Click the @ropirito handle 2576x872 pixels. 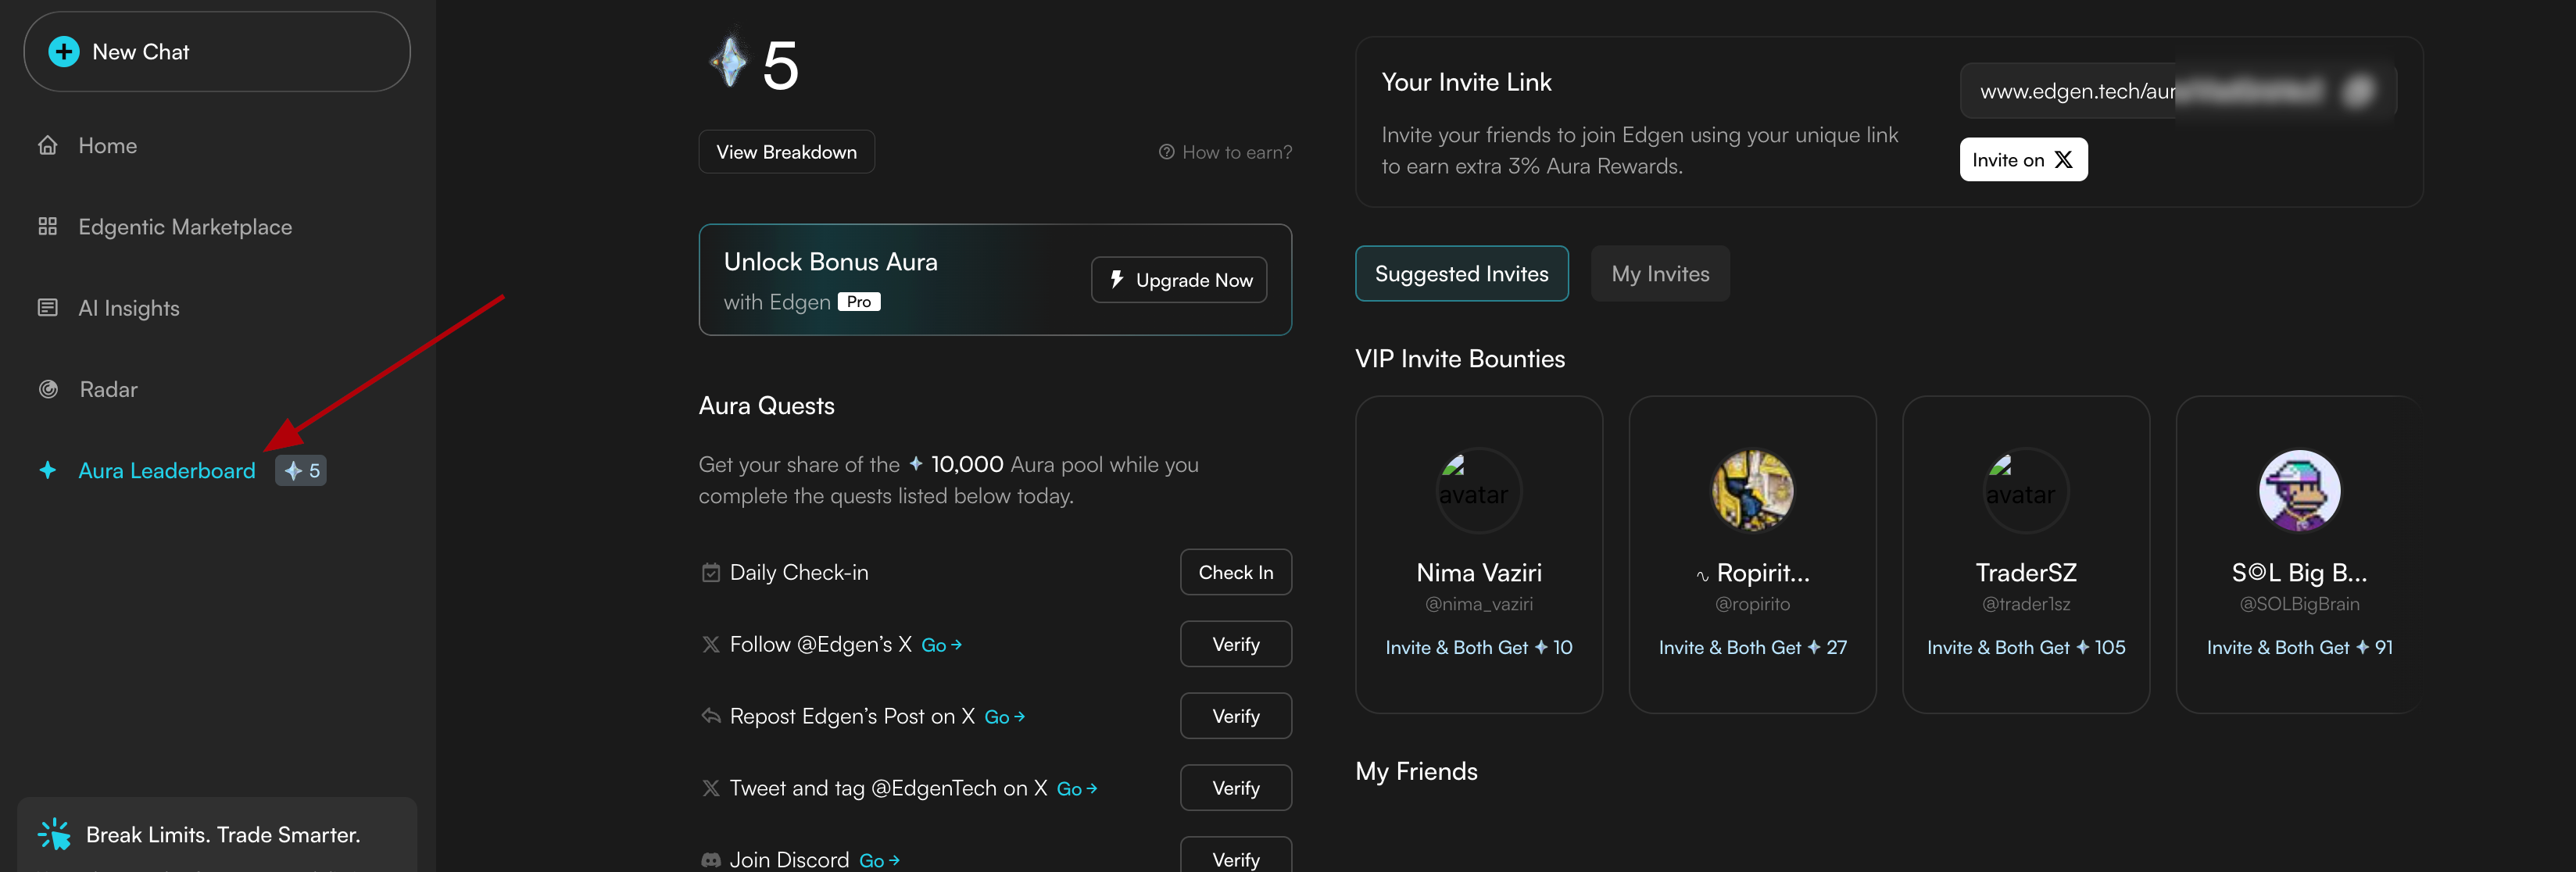[x=1752, y=604]
